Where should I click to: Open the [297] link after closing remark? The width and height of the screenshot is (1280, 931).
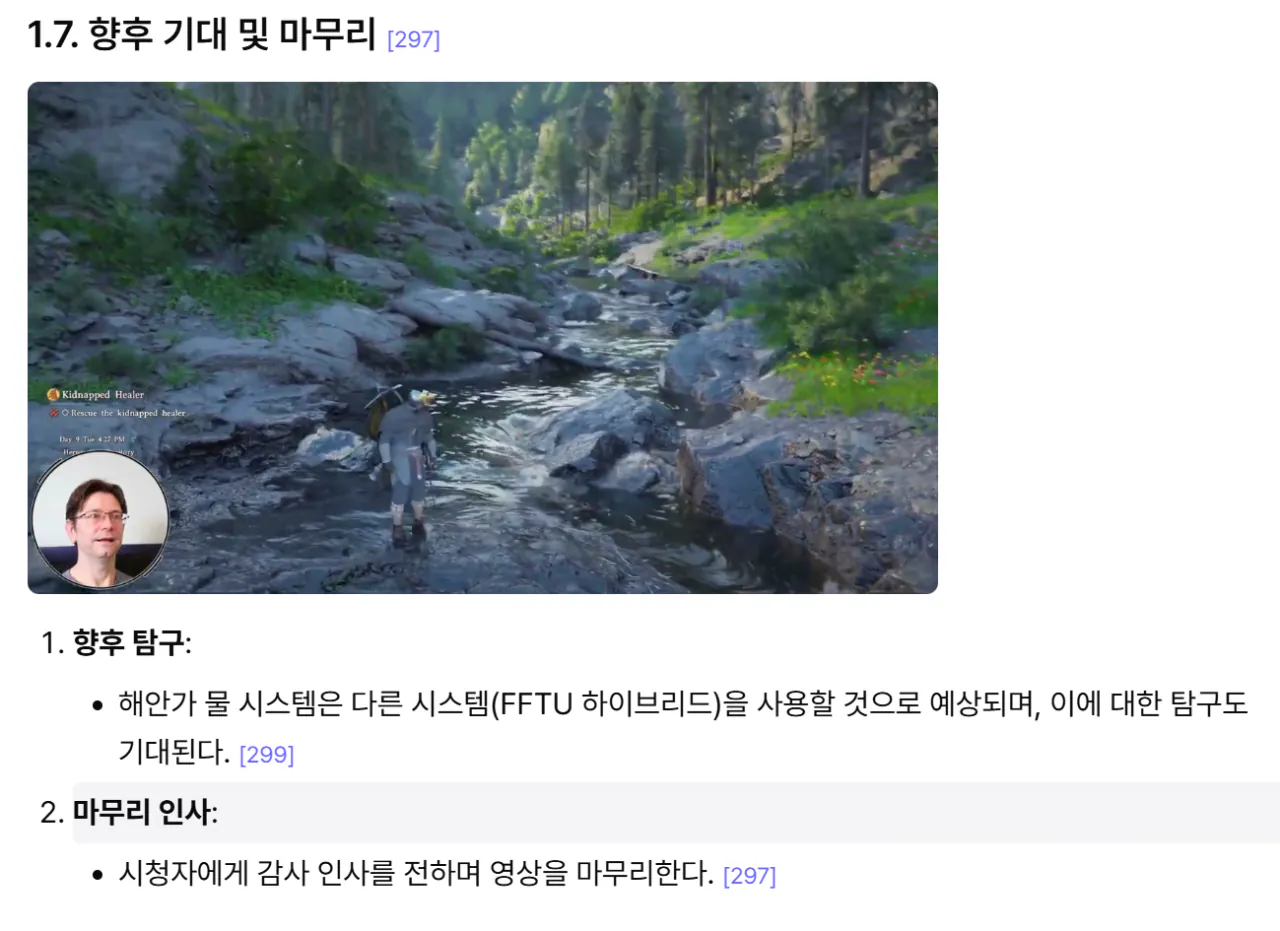[x=749, y=876]
